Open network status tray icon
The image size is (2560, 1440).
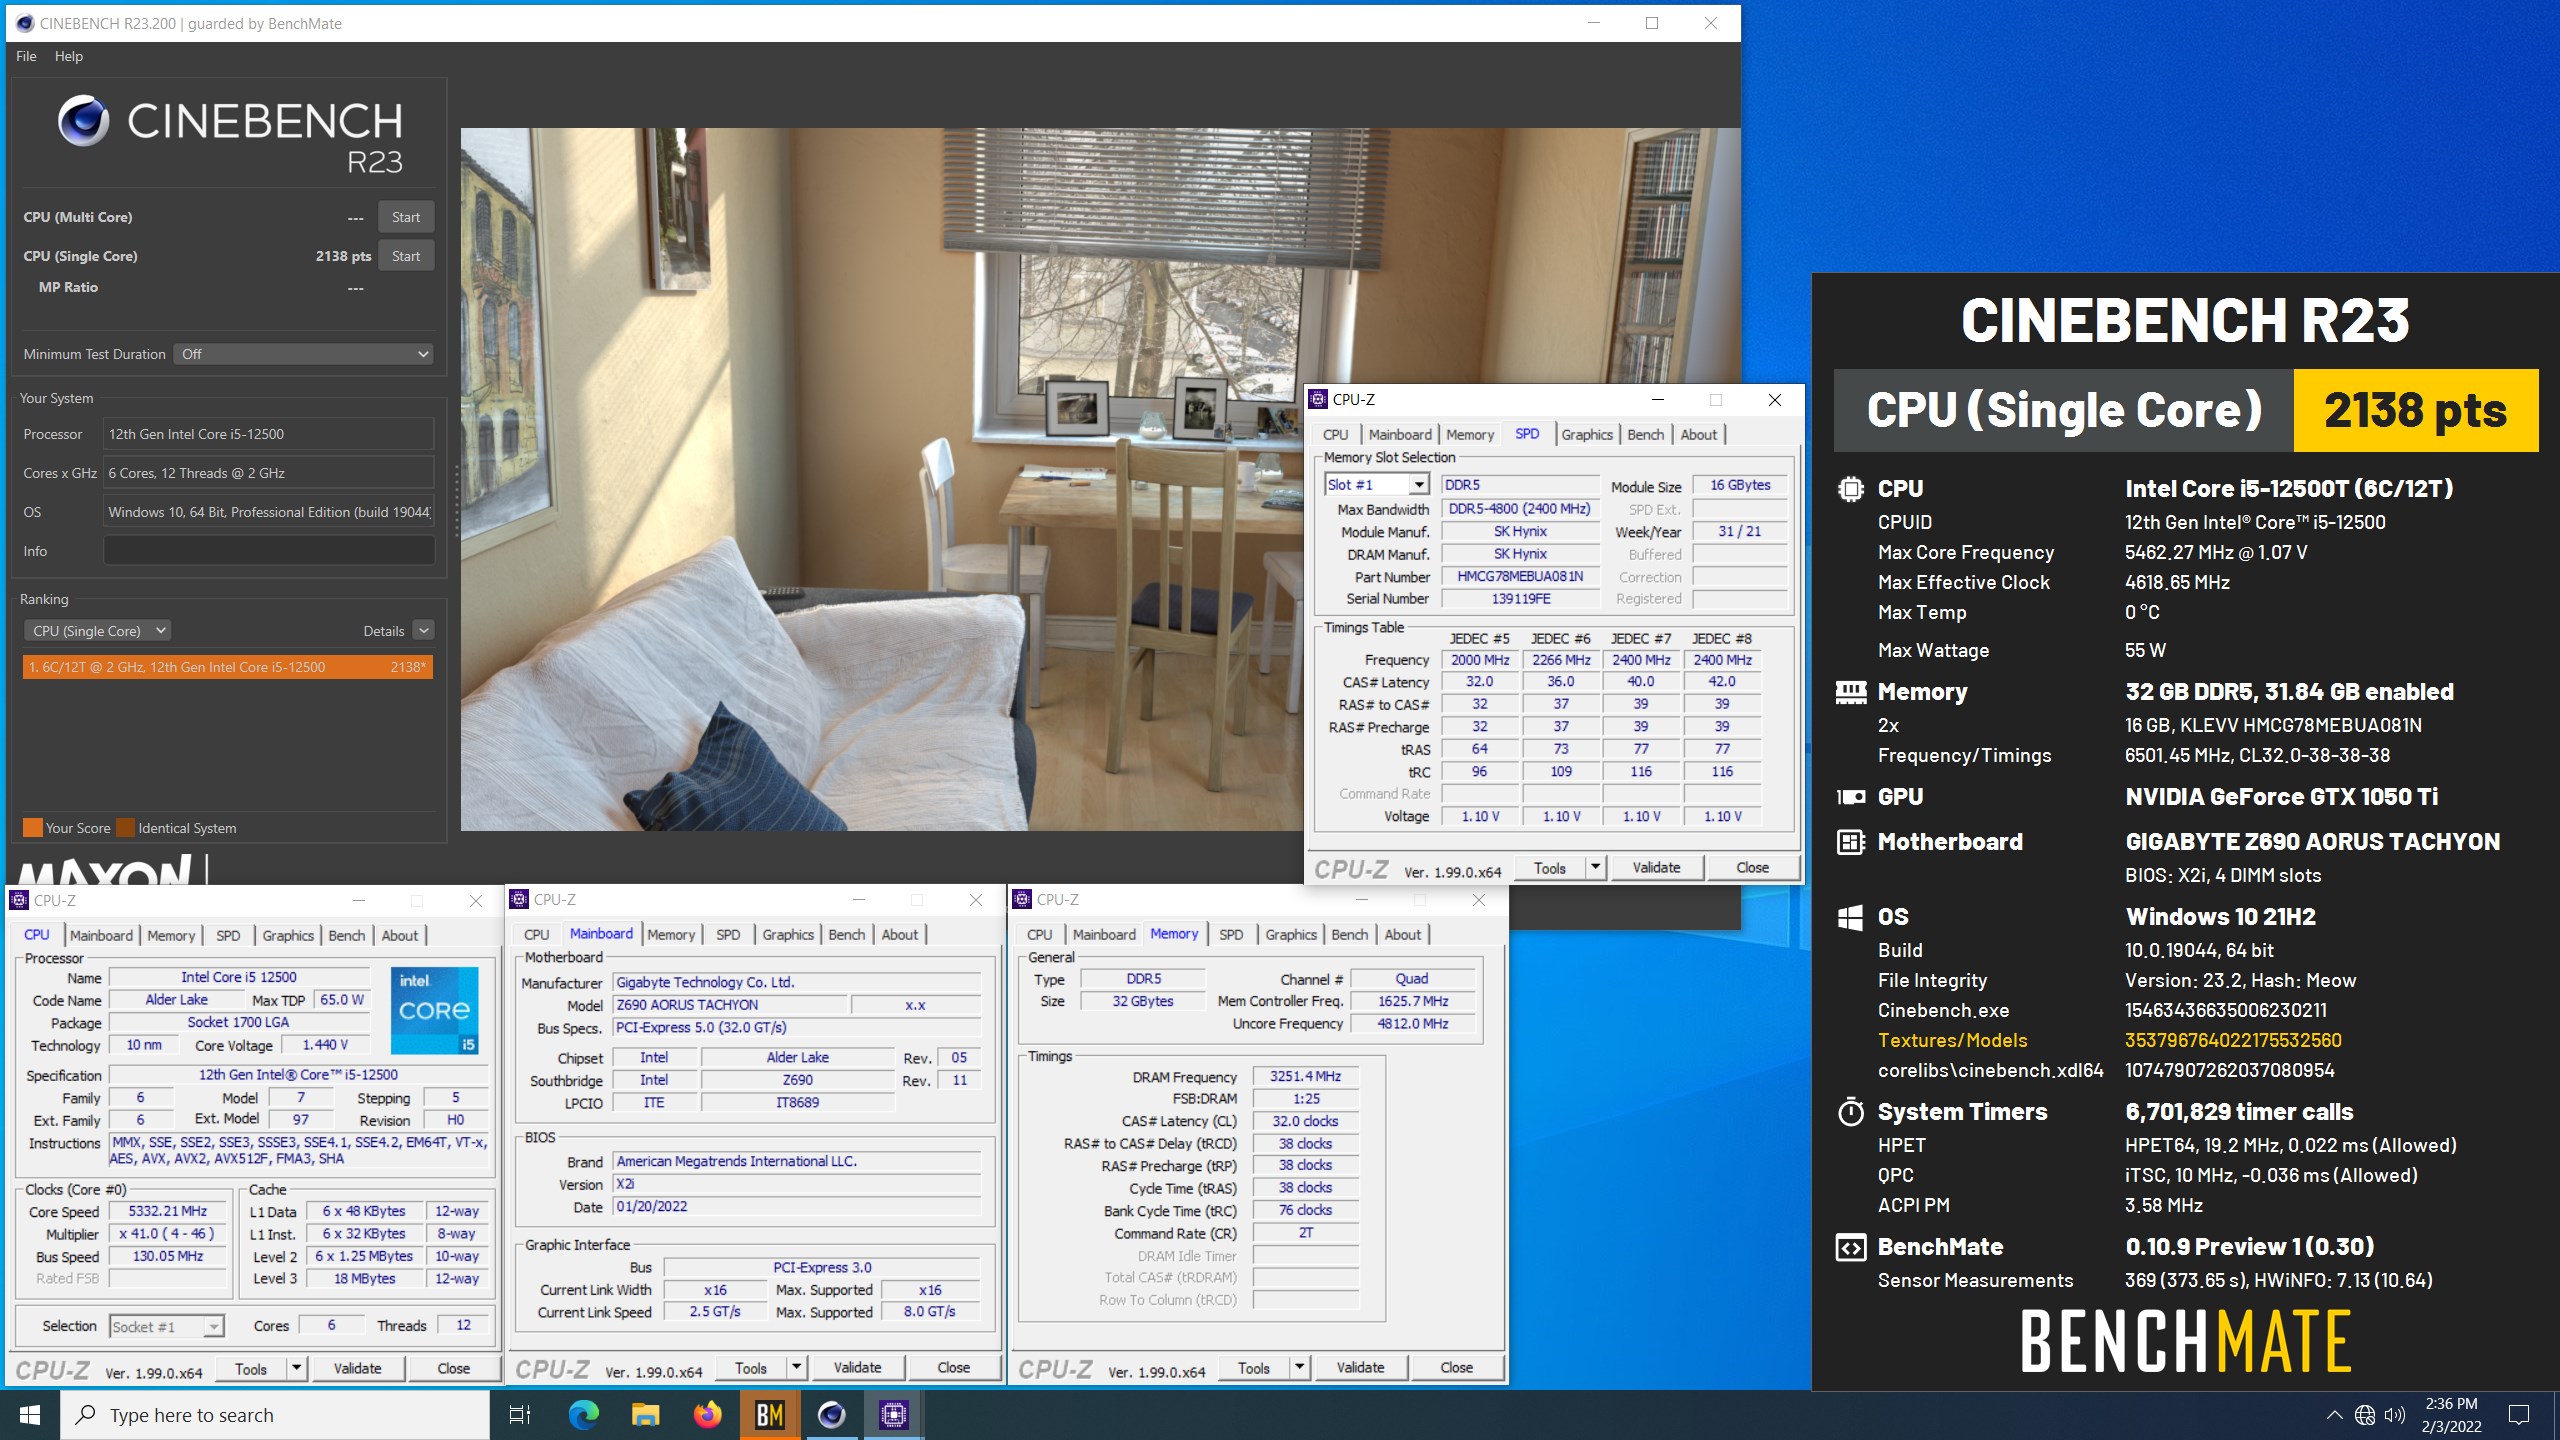(x=2364, y=1415)
